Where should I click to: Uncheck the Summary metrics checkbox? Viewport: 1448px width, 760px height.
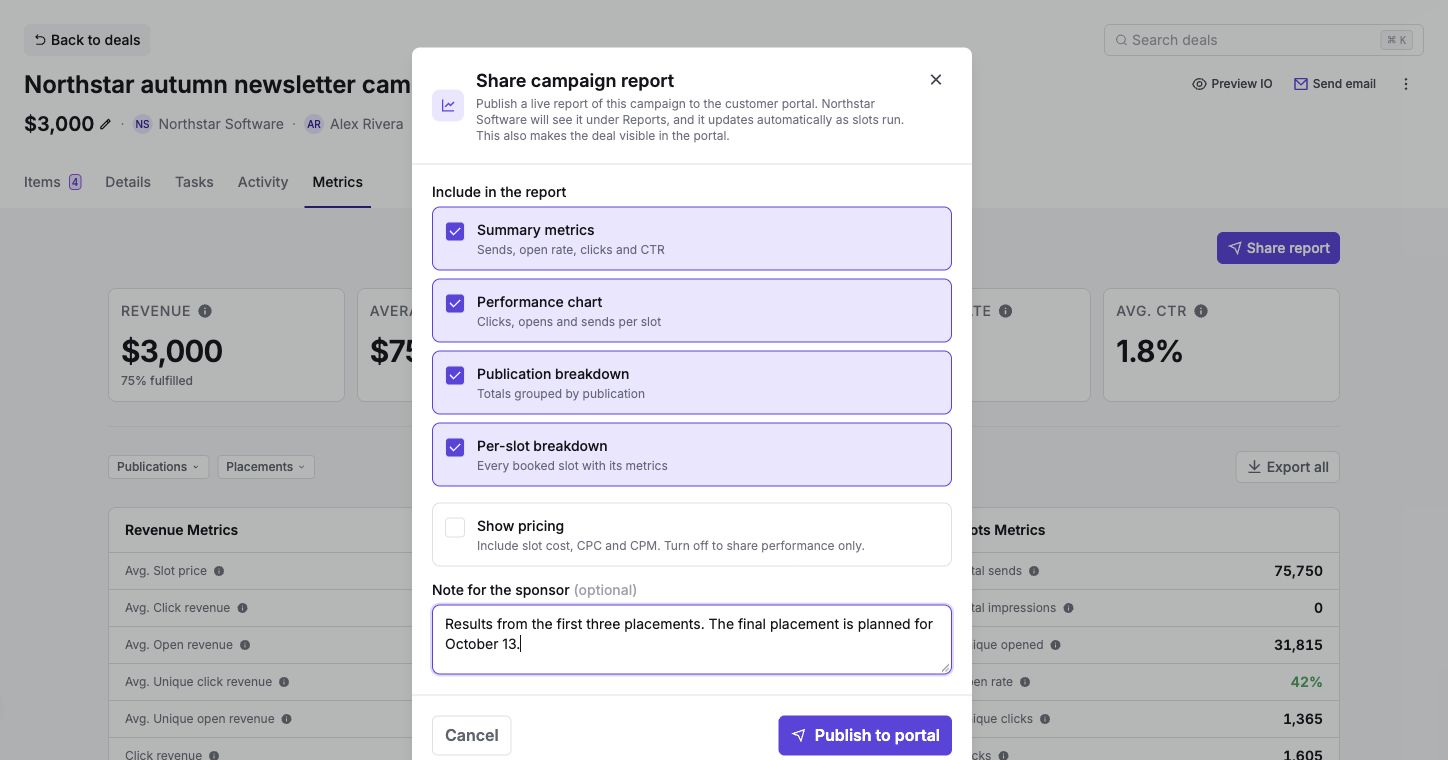pyautogui.click(x=455, y=231)
